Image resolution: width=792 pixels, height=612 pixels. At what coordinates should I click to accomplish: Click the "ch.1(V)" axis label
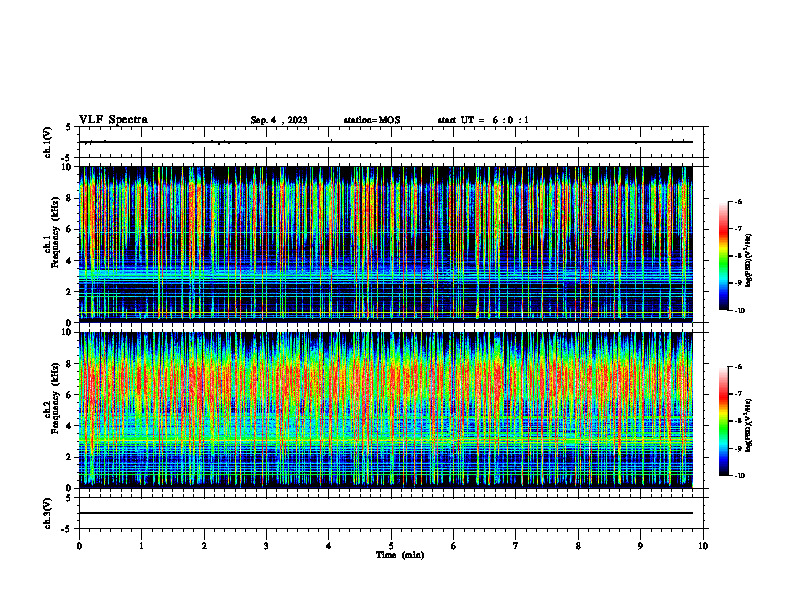pyautogui.click(x=47, y=142)
